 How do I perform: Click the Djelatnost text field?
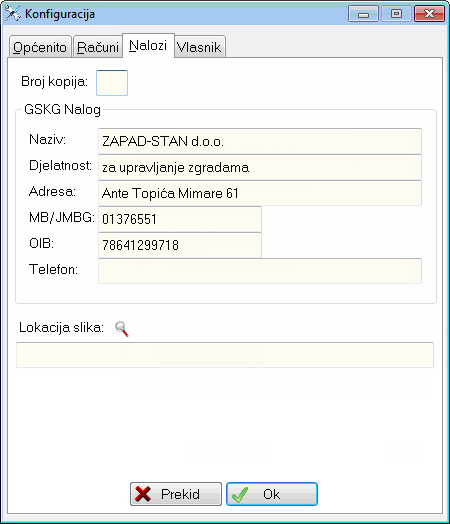click(x=260, y=167)
